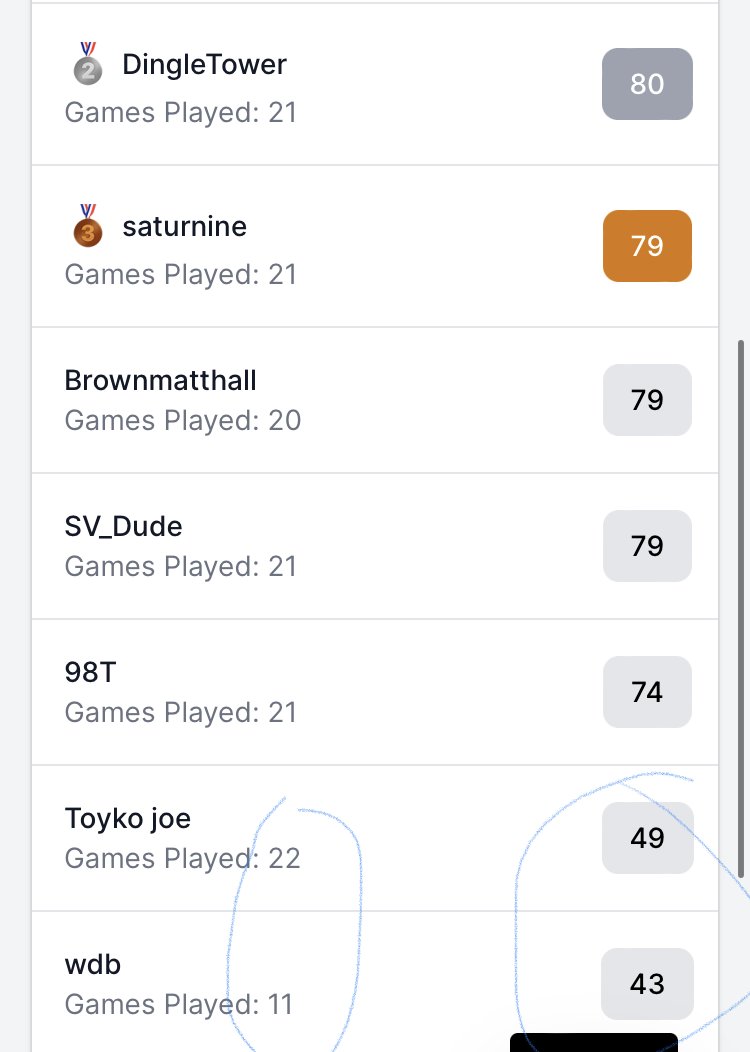The width and height of the screenshot is (750, 1052).
Task: Click the orange 79 score badge for saturnine
Action: click(x=647, y=246)
